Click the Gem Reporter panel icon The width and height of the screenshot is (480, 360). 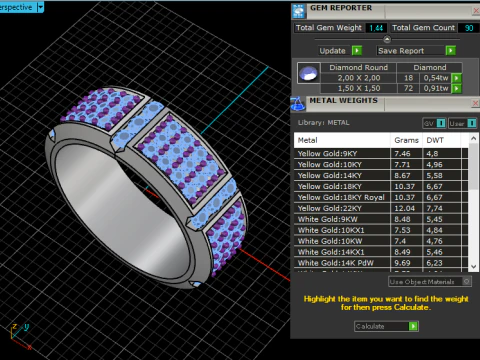pos(299,12)
